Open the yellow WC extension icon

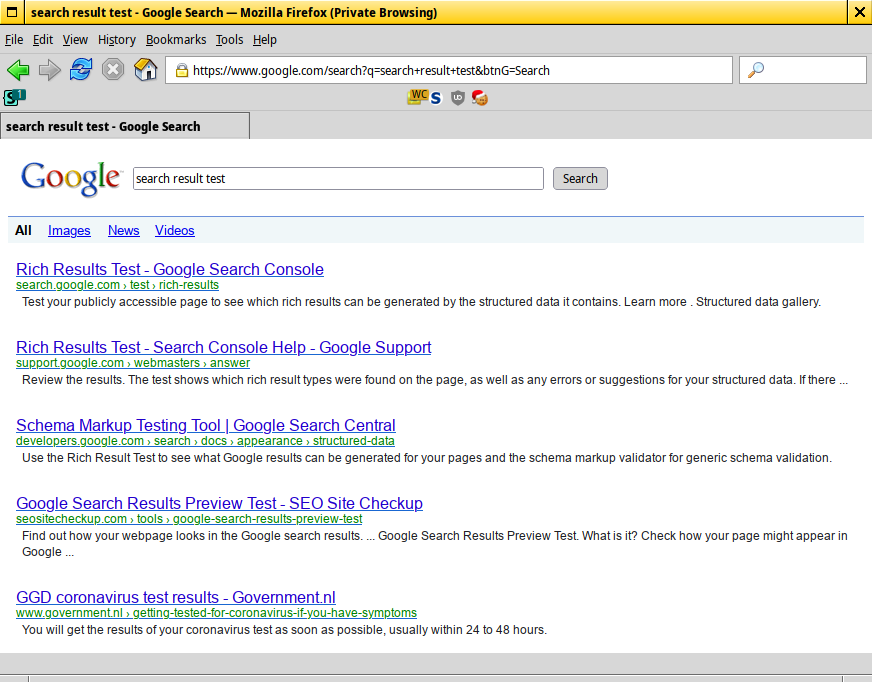point(418,97)
